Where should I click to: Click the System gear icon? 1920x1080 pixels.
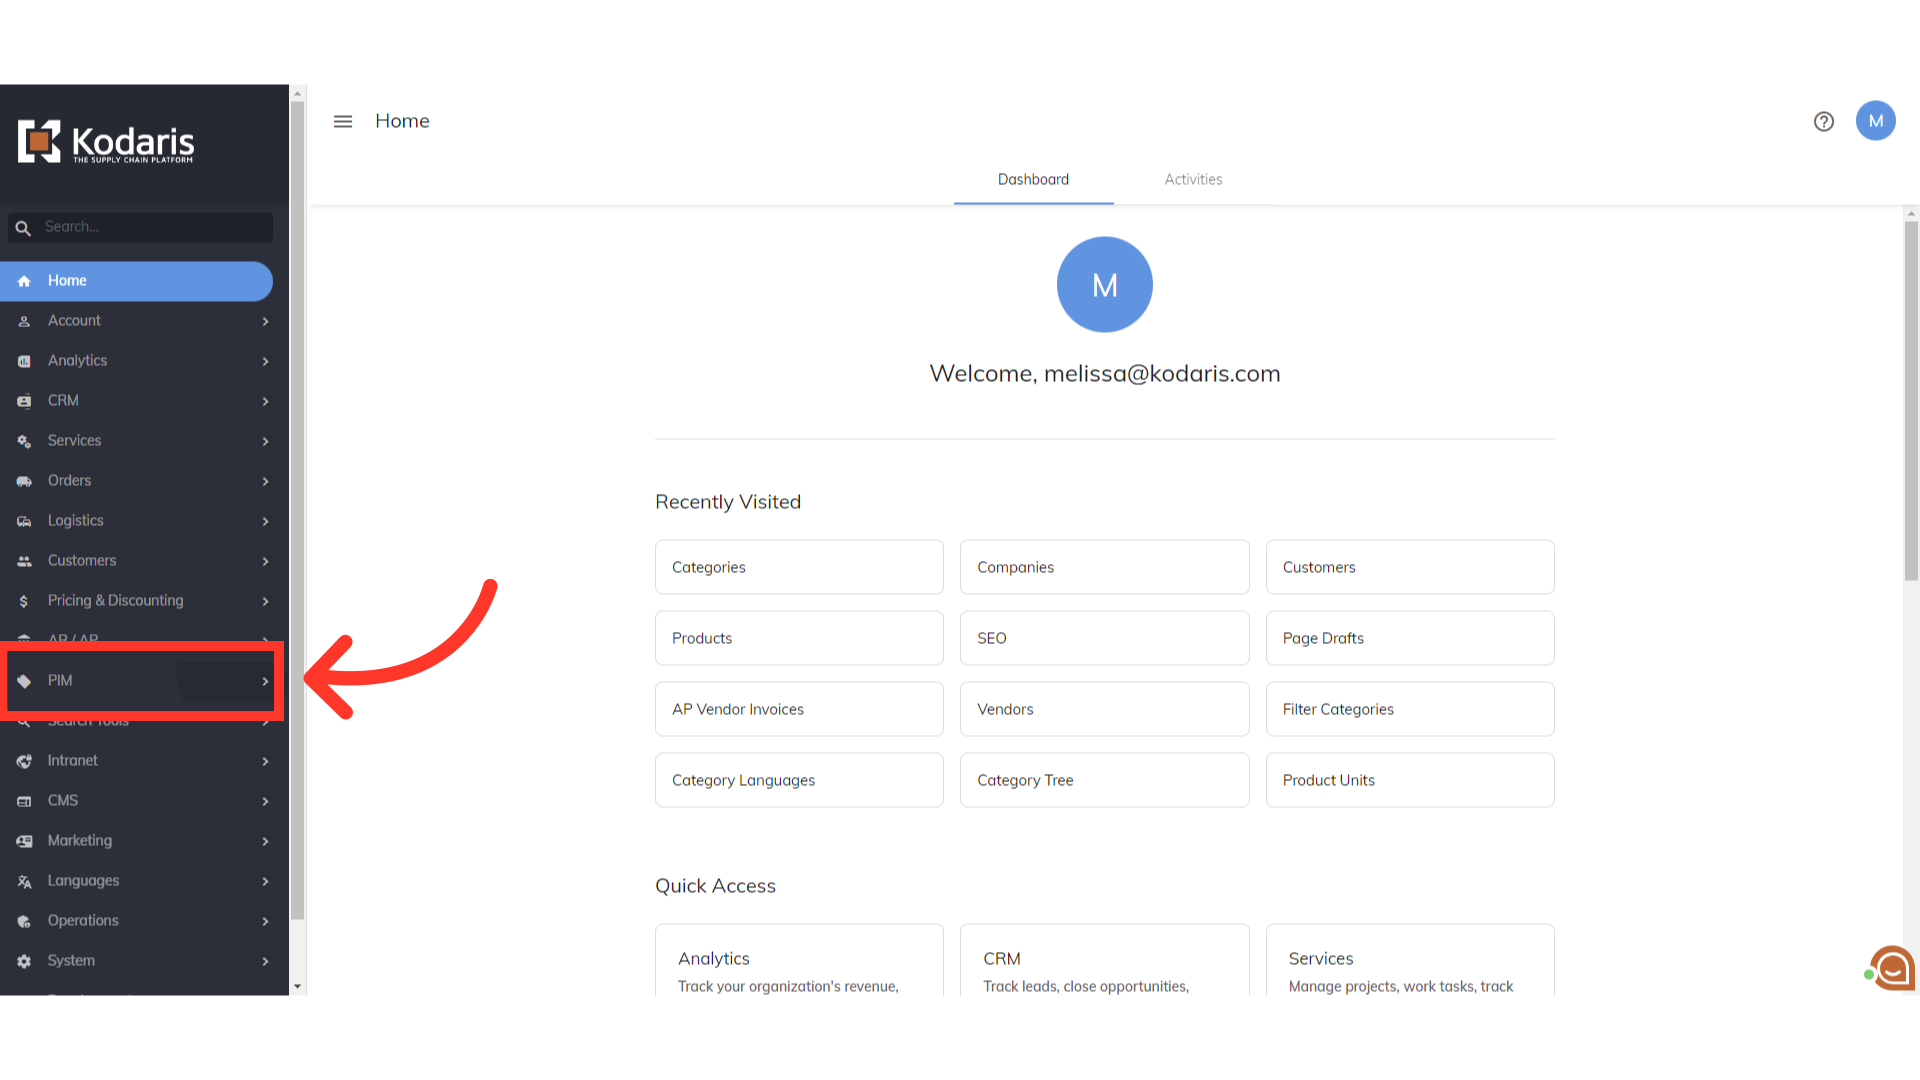coord(24,961)
